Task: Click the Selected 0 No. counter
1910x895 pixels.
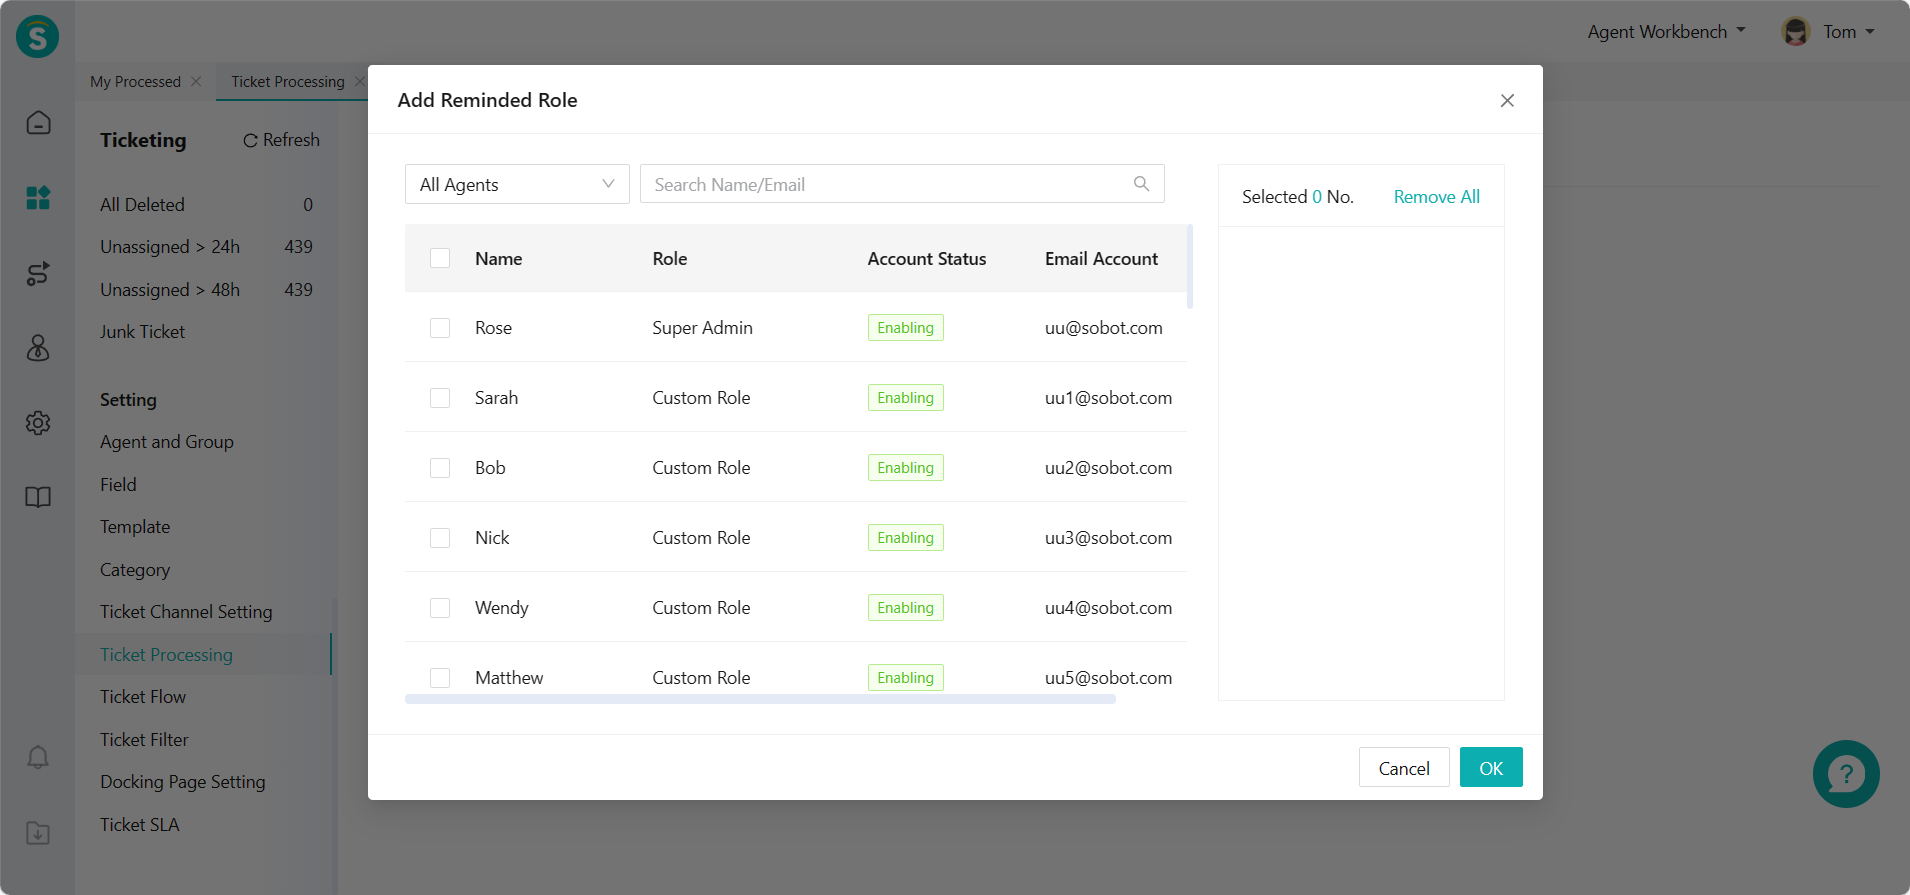Action: [x=1298, y=197]
